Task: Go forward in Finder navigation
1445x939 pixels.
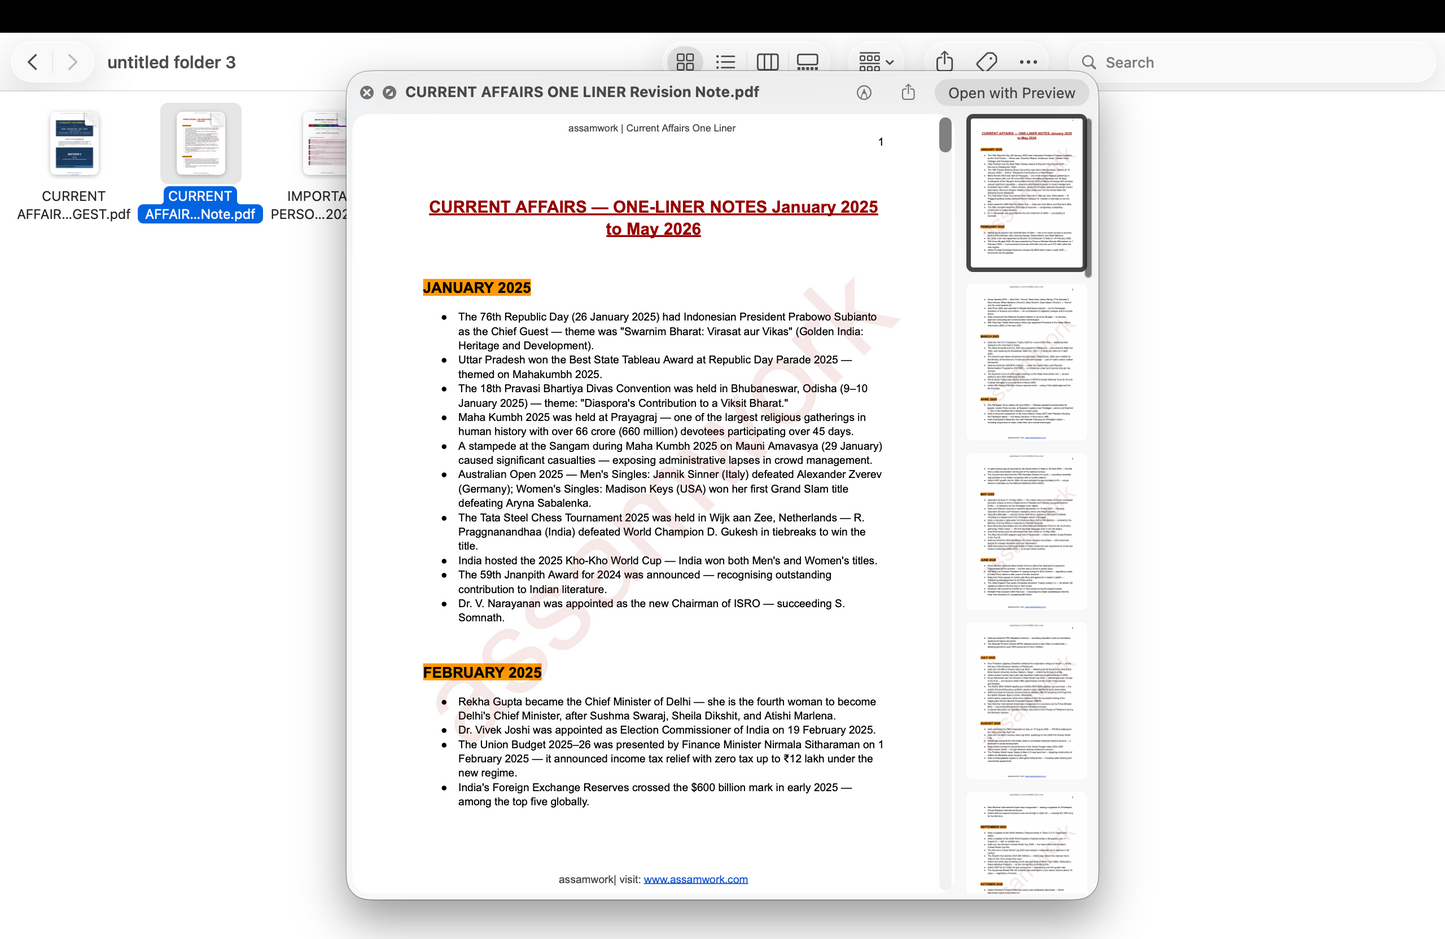Action: click(72, 62)
